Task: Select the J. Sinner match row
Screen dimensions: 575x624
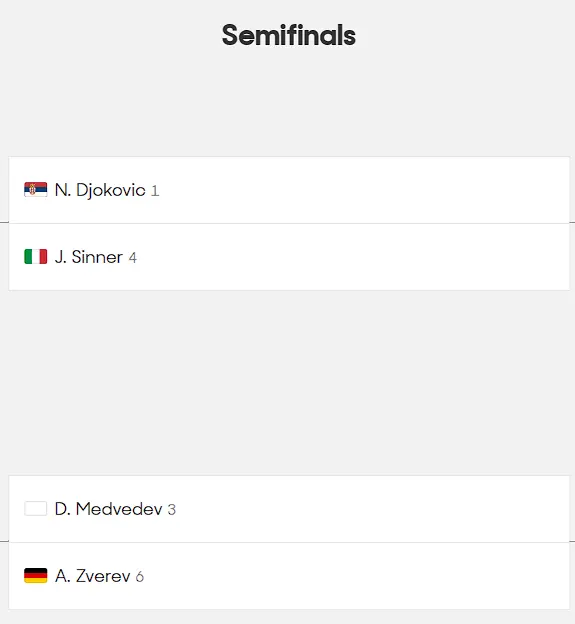Action: pyautogui.click(x=289, y=257)
